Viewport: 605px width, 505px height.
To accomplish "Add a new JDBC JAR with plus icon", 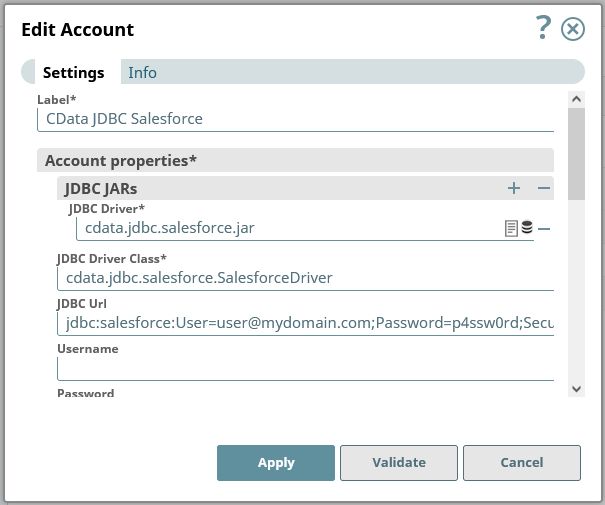I will click(x=514, y=188).
